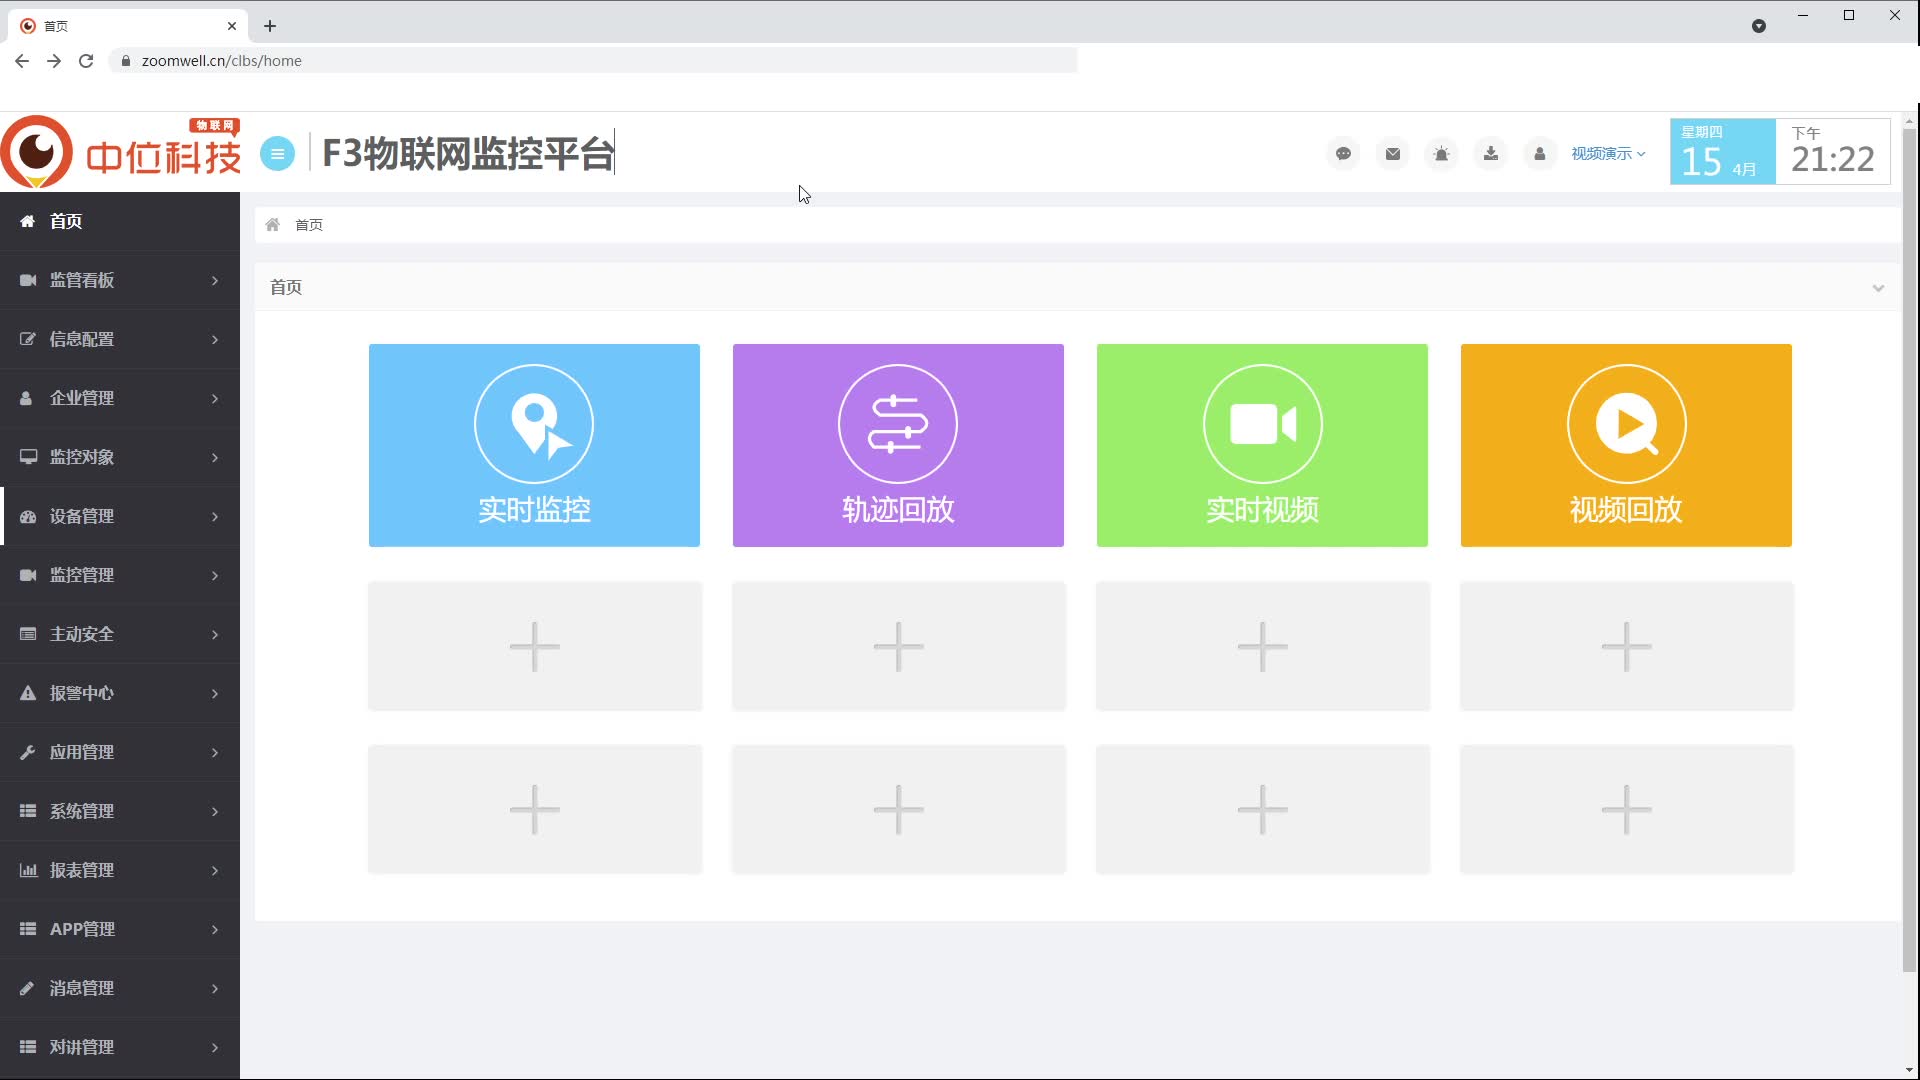The image size is (1920, 1080).
Task: Click the 中位科技 logo
Action: (x=121, y=152)
